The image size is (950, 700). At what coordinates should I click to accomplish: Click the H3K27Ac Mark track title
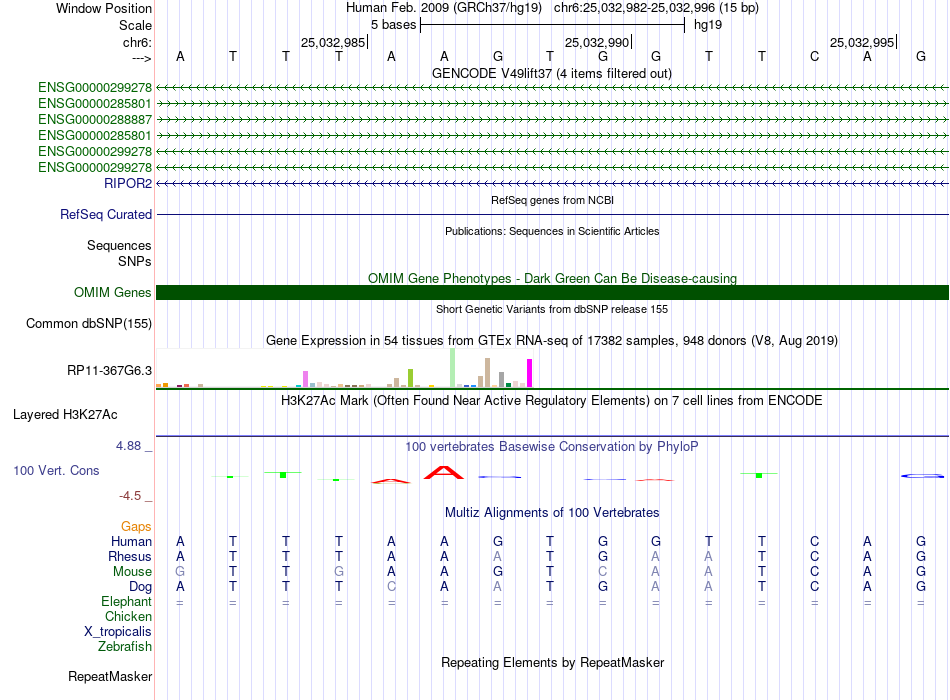click(x=552, y=401)
